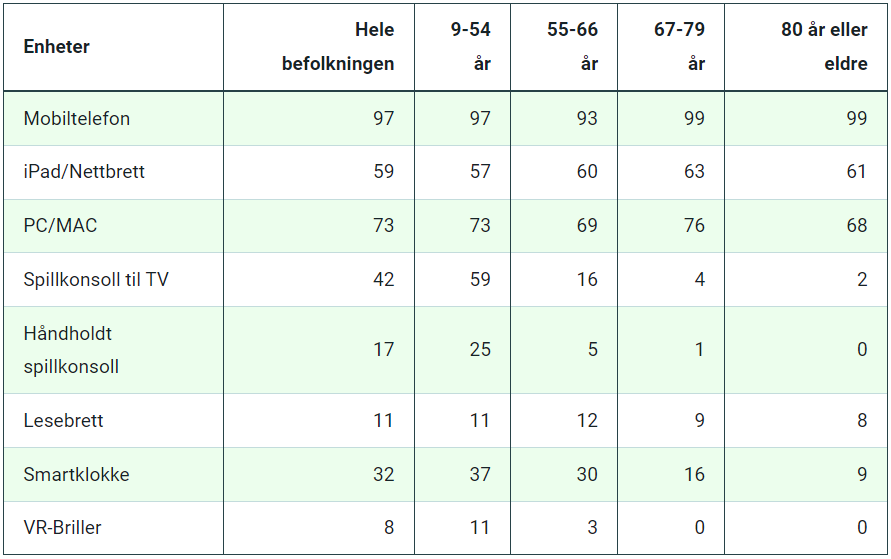The height and width of the screenshot is (559, 891).
Task: Click iPad/Nettbrett value for 80 år eller eldre
Action: click(856, 172)
